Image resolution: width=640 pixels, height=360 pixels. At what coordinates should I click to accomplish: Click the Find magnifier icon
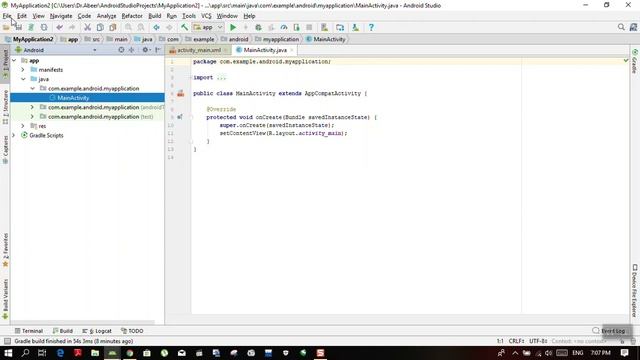point(129,27)
